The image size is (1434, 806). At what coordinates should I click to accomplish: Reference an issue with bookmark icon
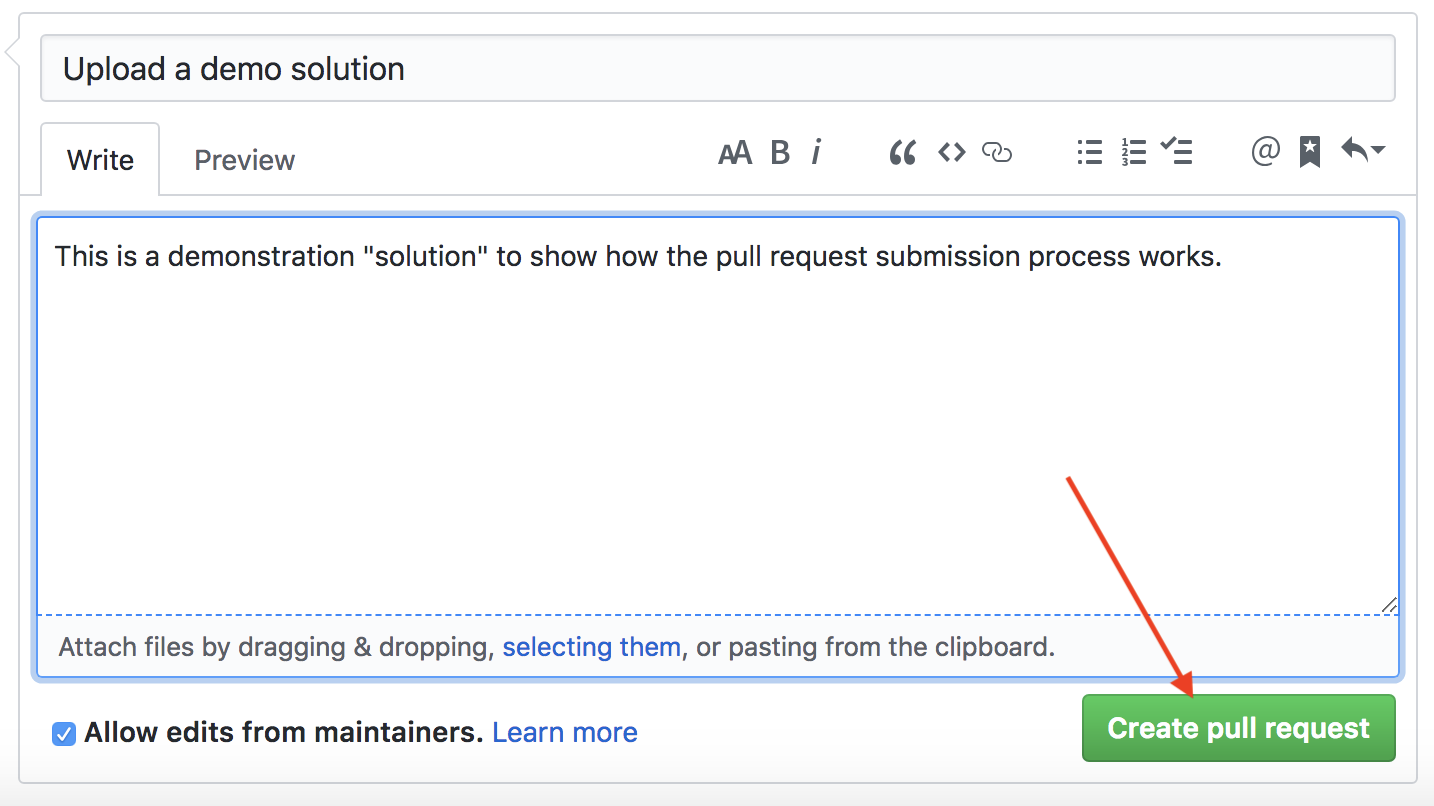[1310, 153]
